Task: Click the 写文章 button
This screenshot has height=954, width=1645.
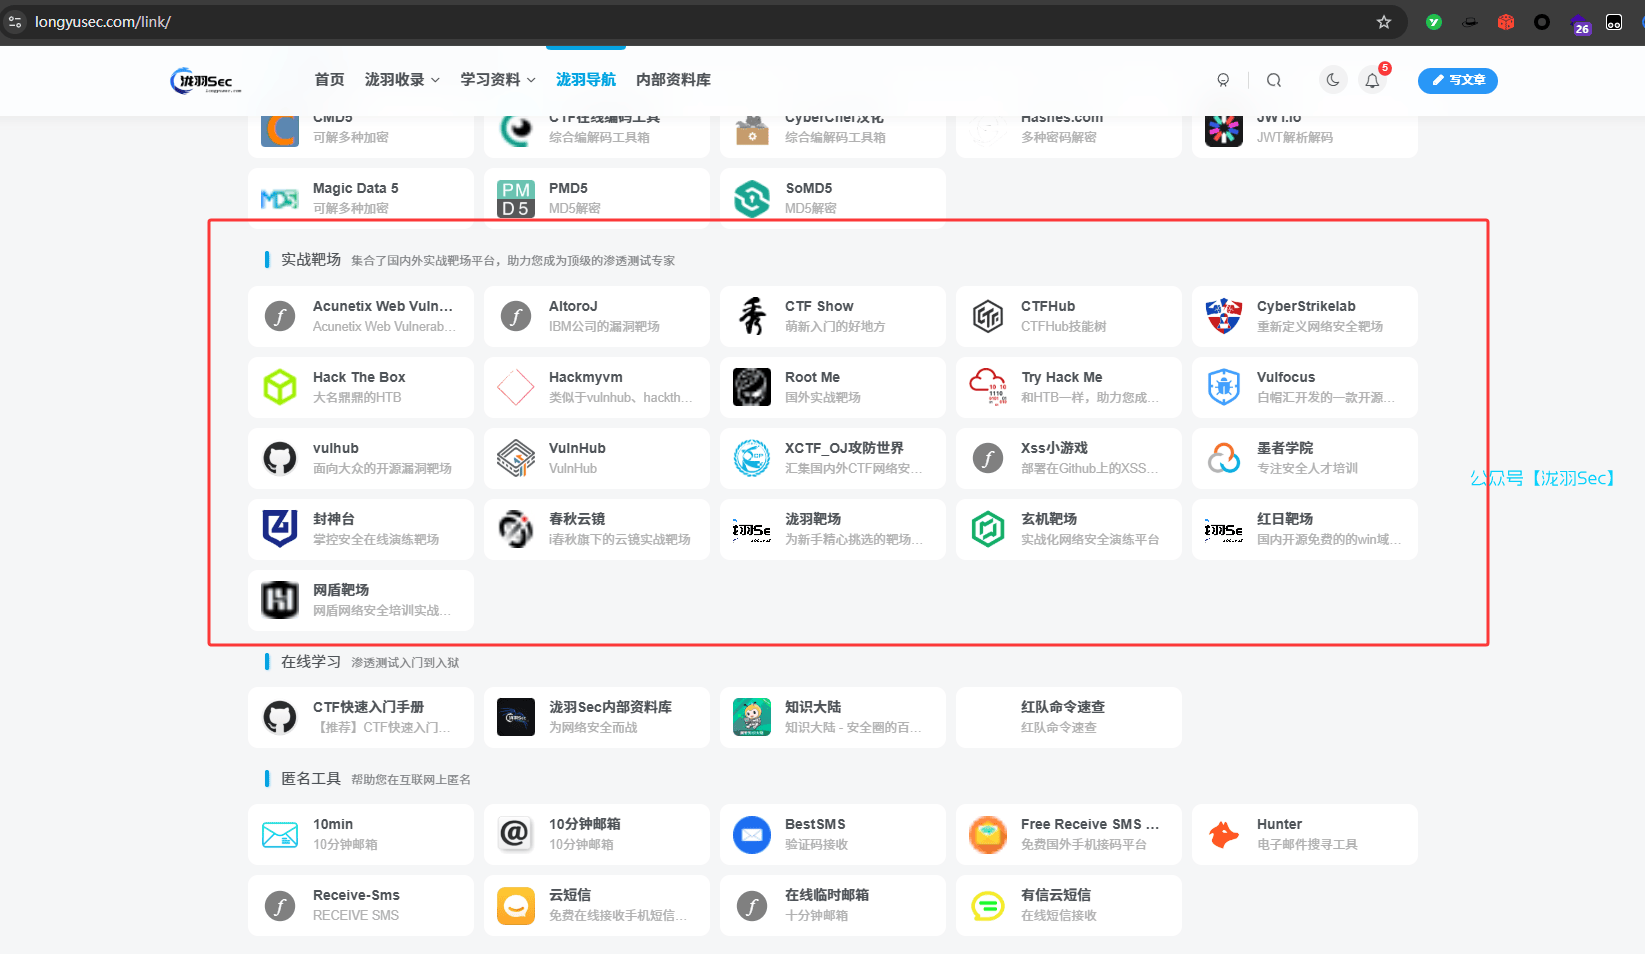Action: 1457,80
